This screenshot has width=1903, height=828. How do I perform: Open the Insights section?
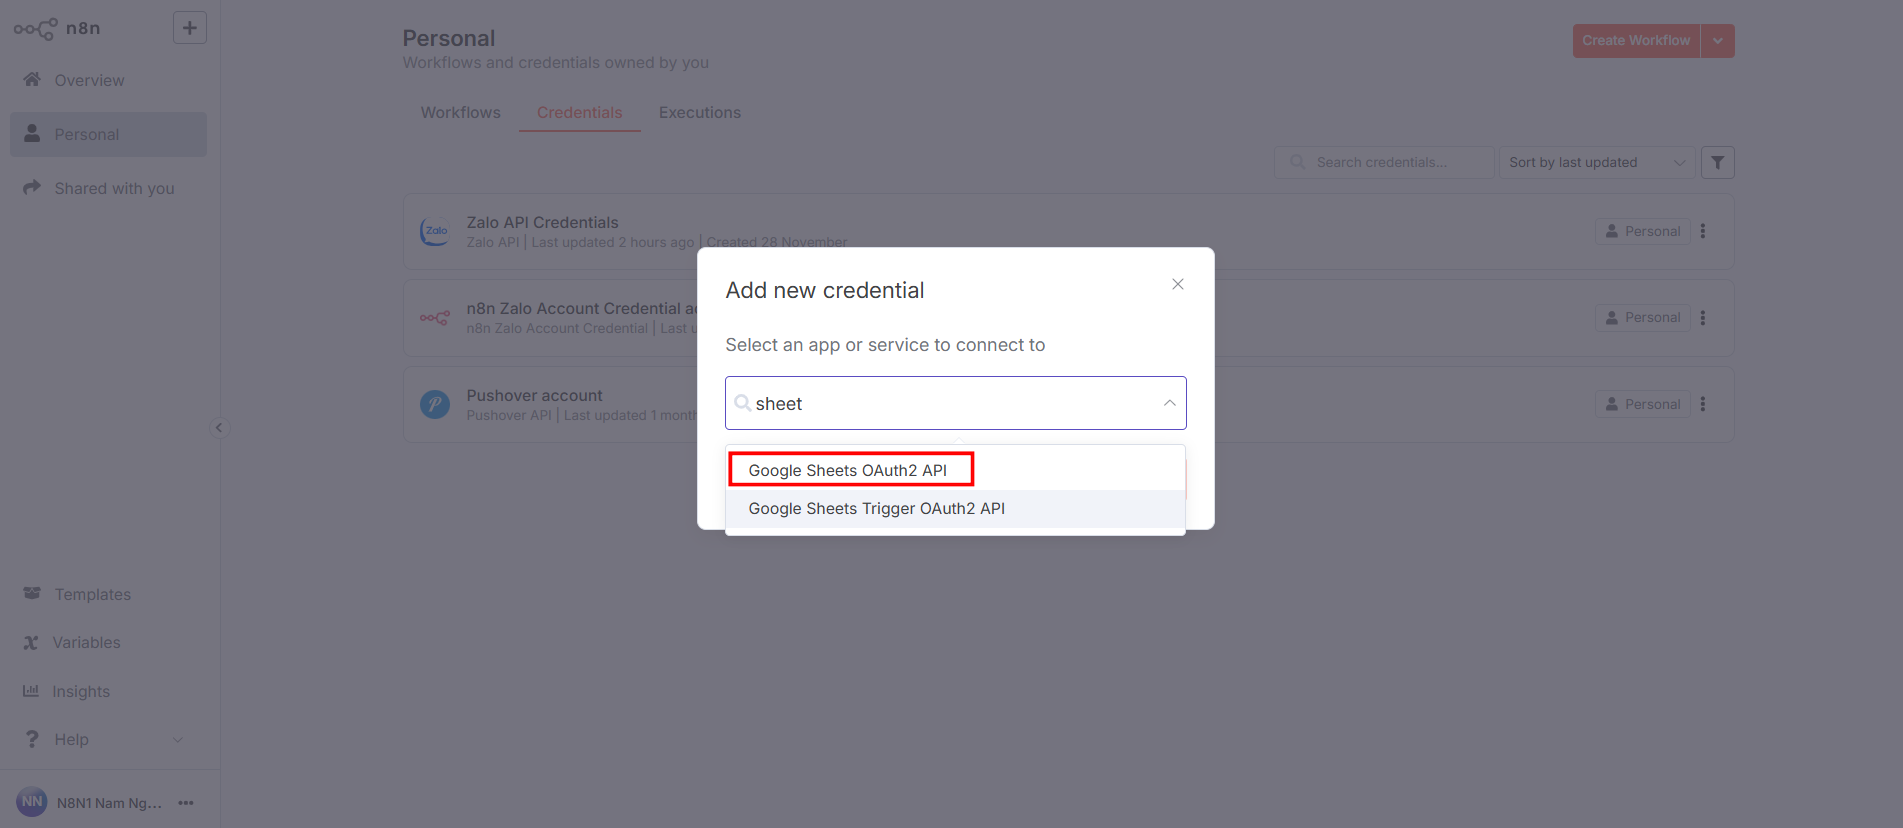point(82,690)
